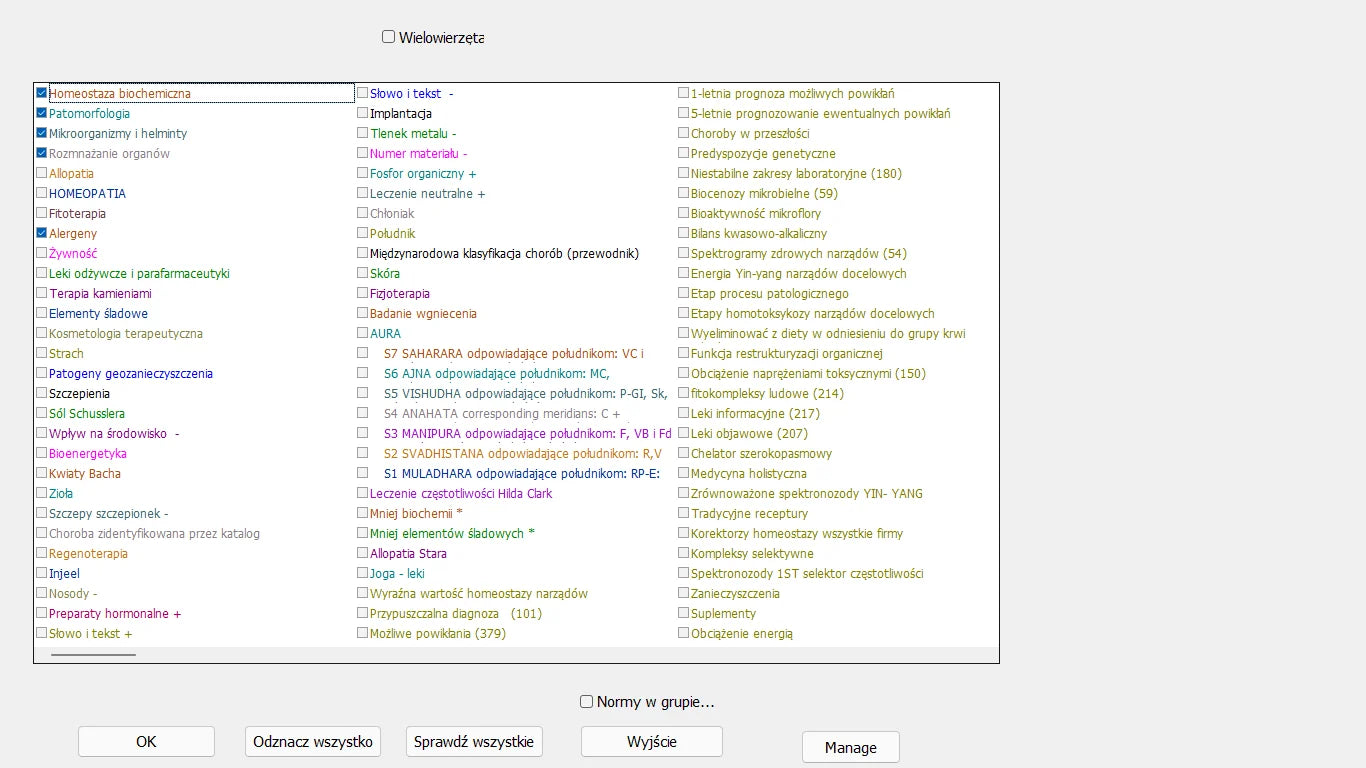
Task: Click the Odznacz wszystko button
Action: (313, 742)
